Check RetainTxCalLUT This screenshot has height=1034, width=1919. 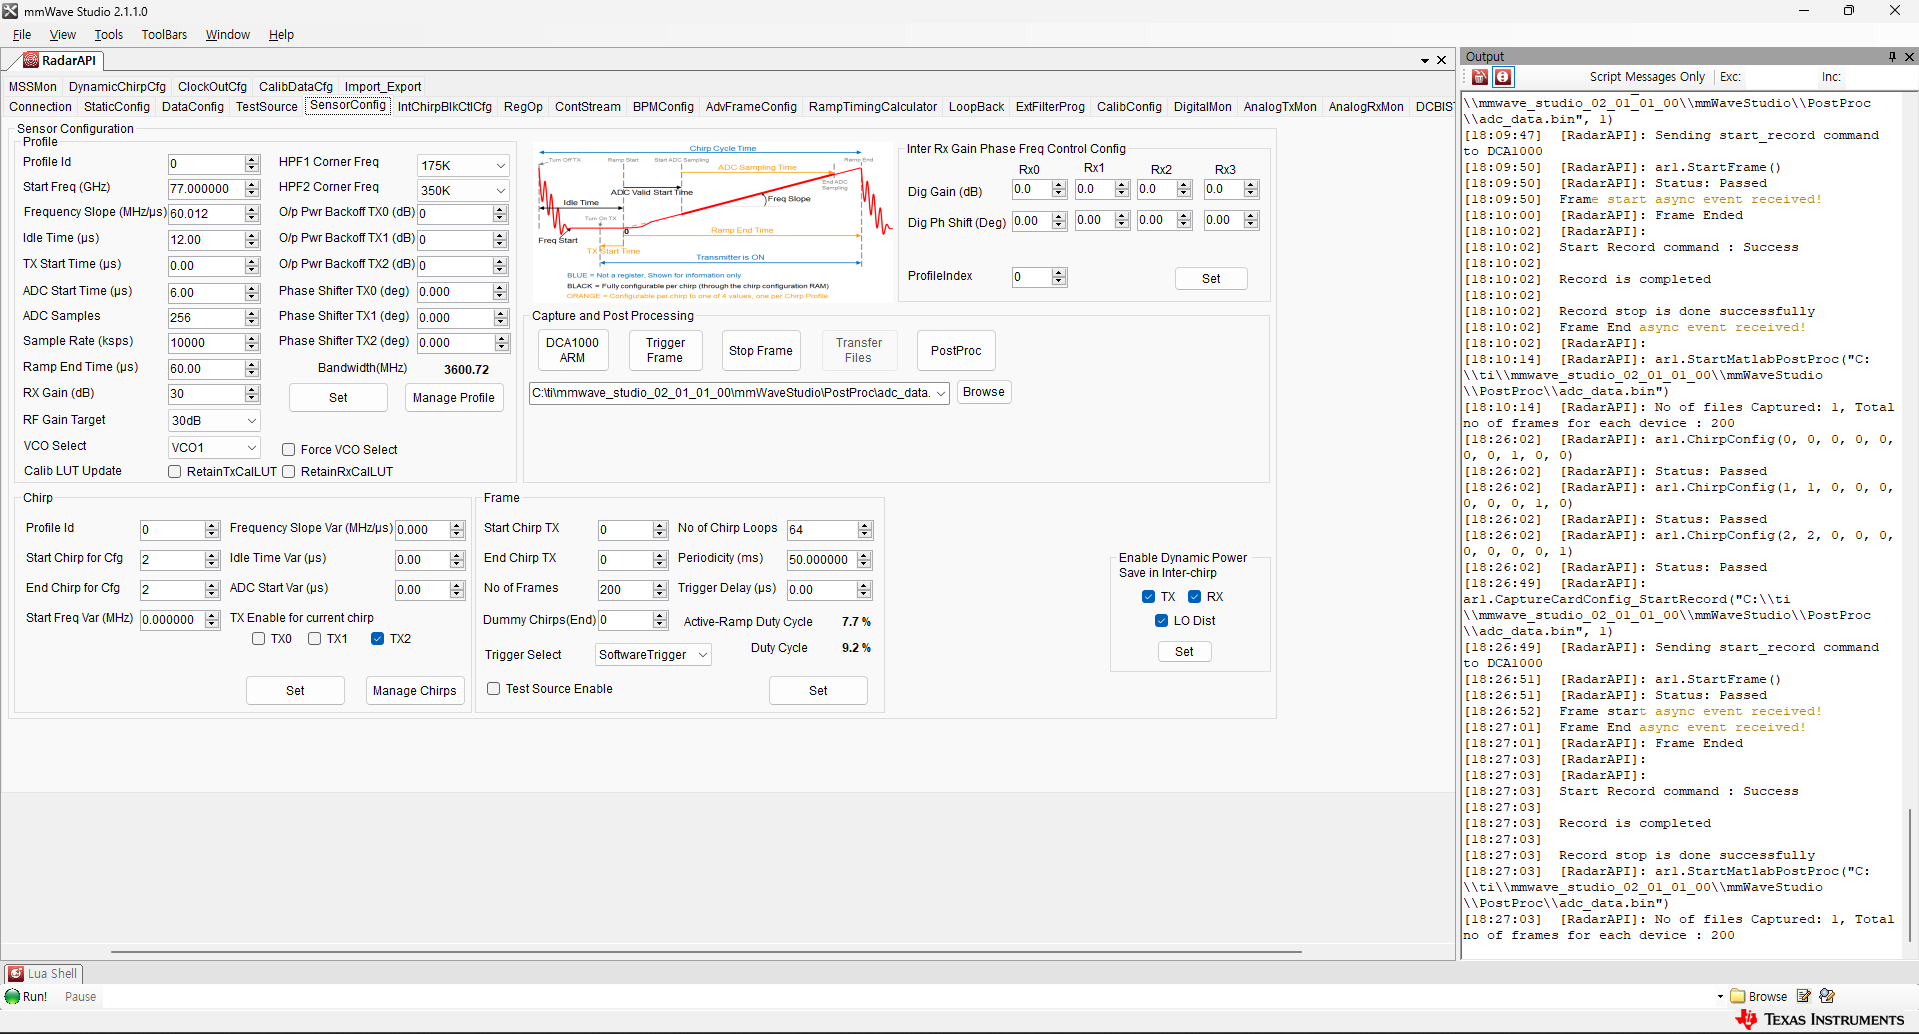pyautogui.click(x=174, y=472)
